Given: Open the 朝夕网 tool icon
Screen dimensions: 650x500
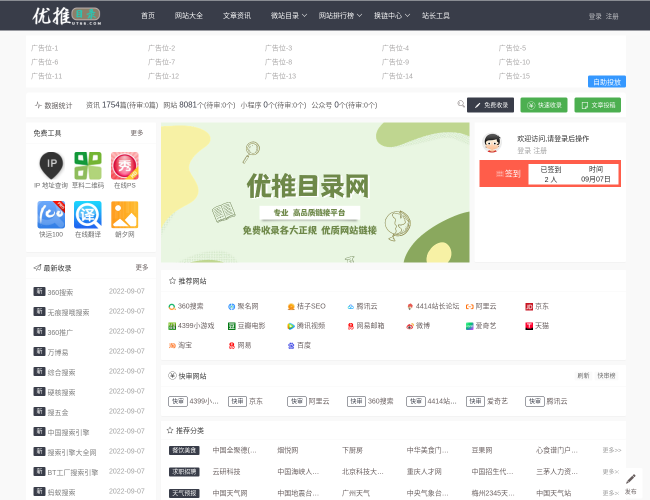Looking at the screenshot, I should [x=125, y=215].
